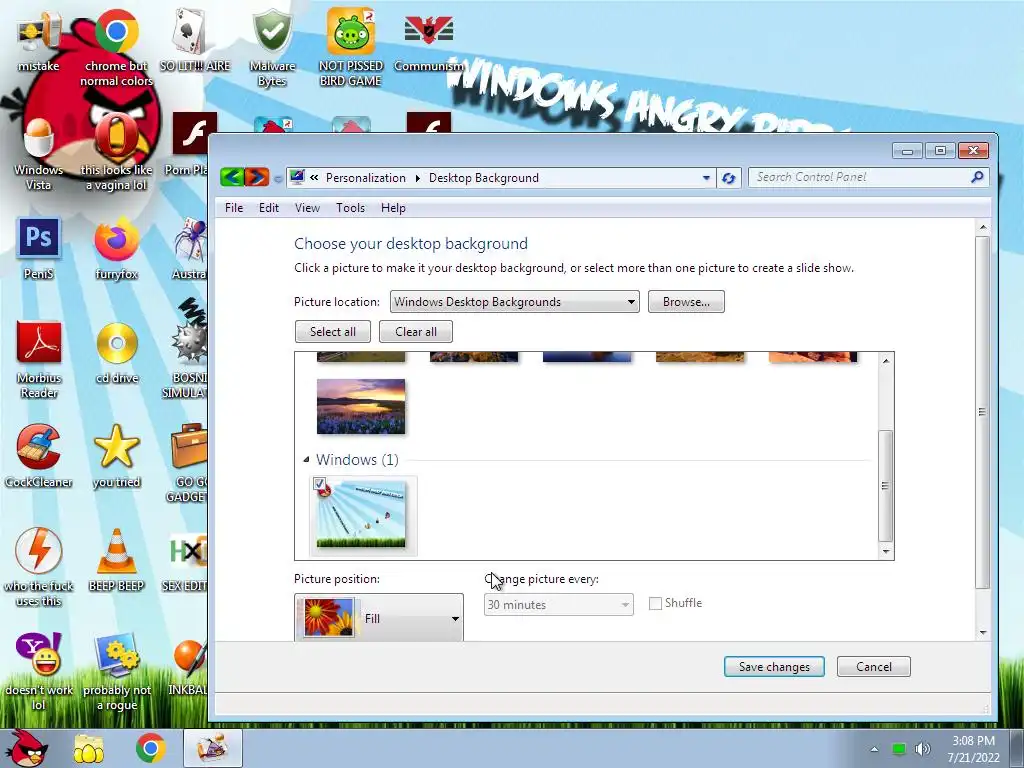Collapse the Windows (1) group
This screenshot has height=768, width=1024.
tap(306, 460)
